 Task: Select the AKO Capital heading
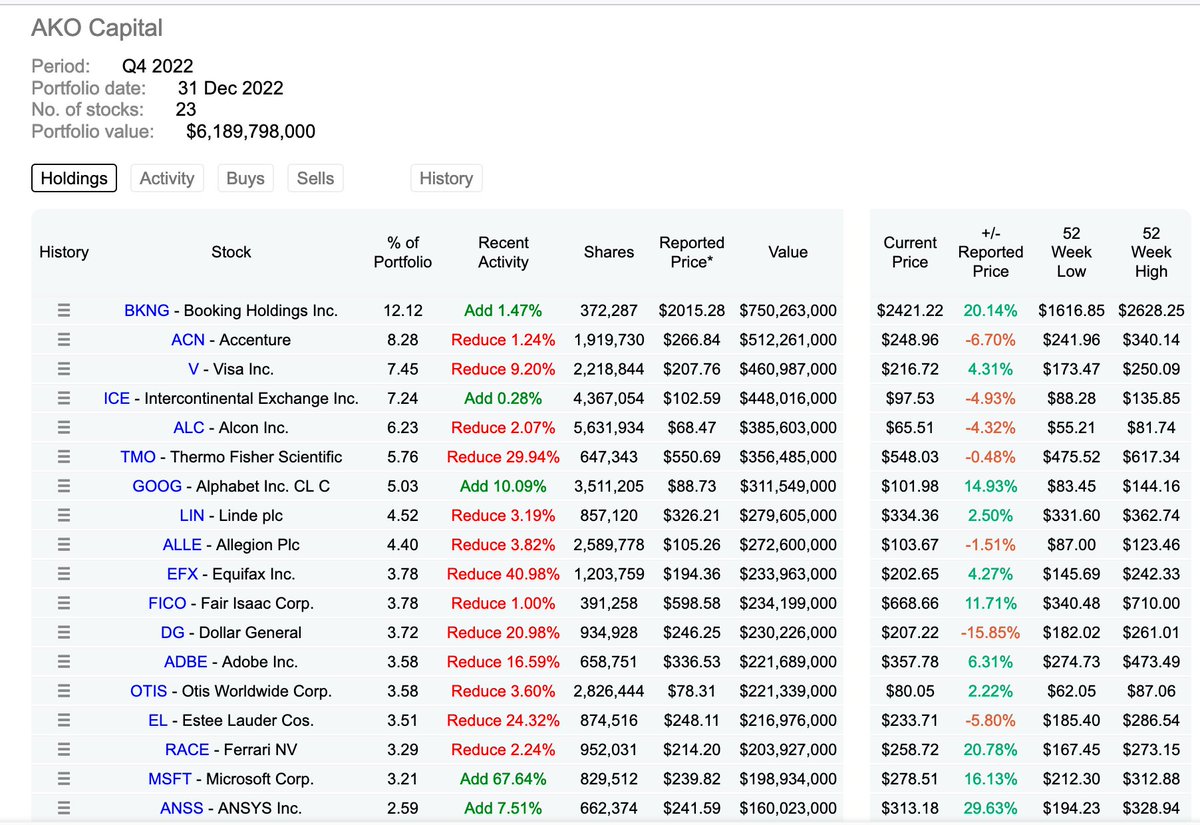pyautogui.click(x=97, y=28)
